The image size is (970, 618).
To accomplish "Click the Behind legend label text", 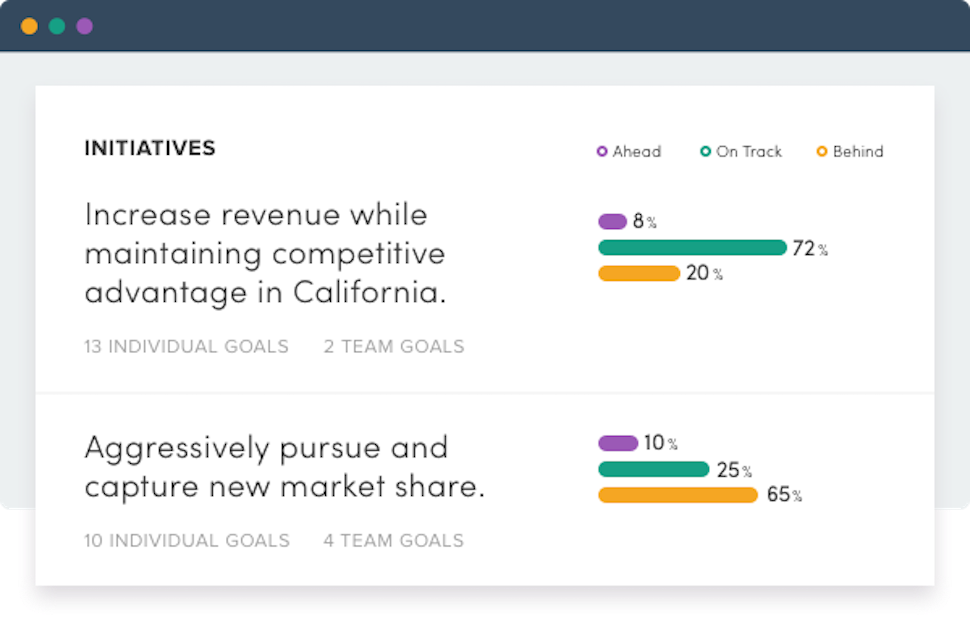I will tap(858, 152).
